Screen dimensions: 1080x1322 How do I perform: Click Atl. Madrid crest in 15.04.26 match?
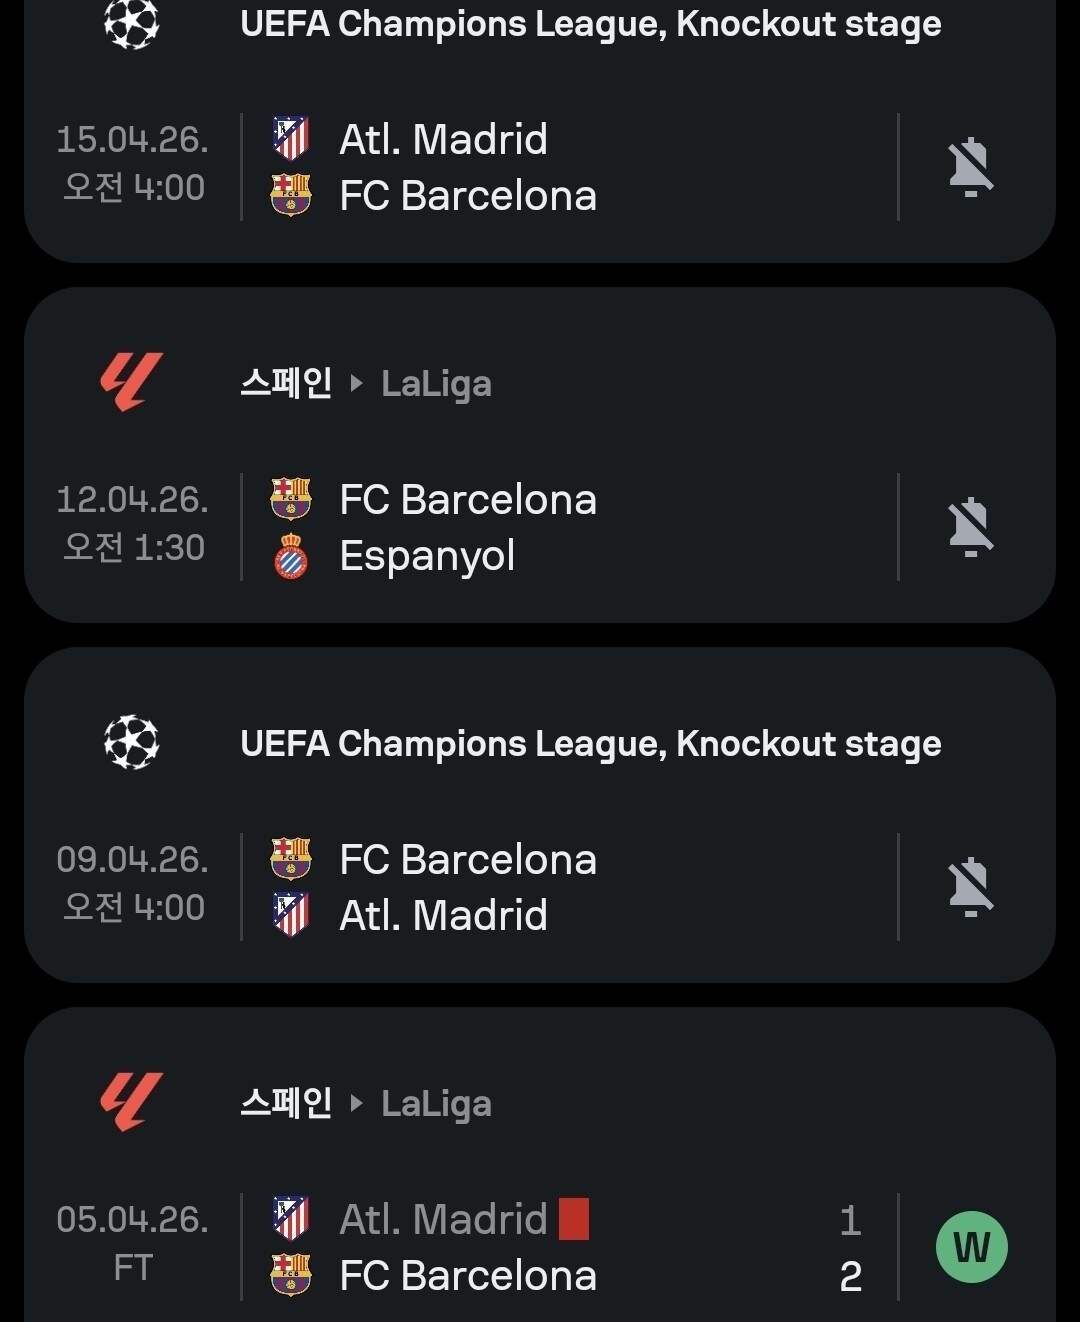(x=291, y=139)
